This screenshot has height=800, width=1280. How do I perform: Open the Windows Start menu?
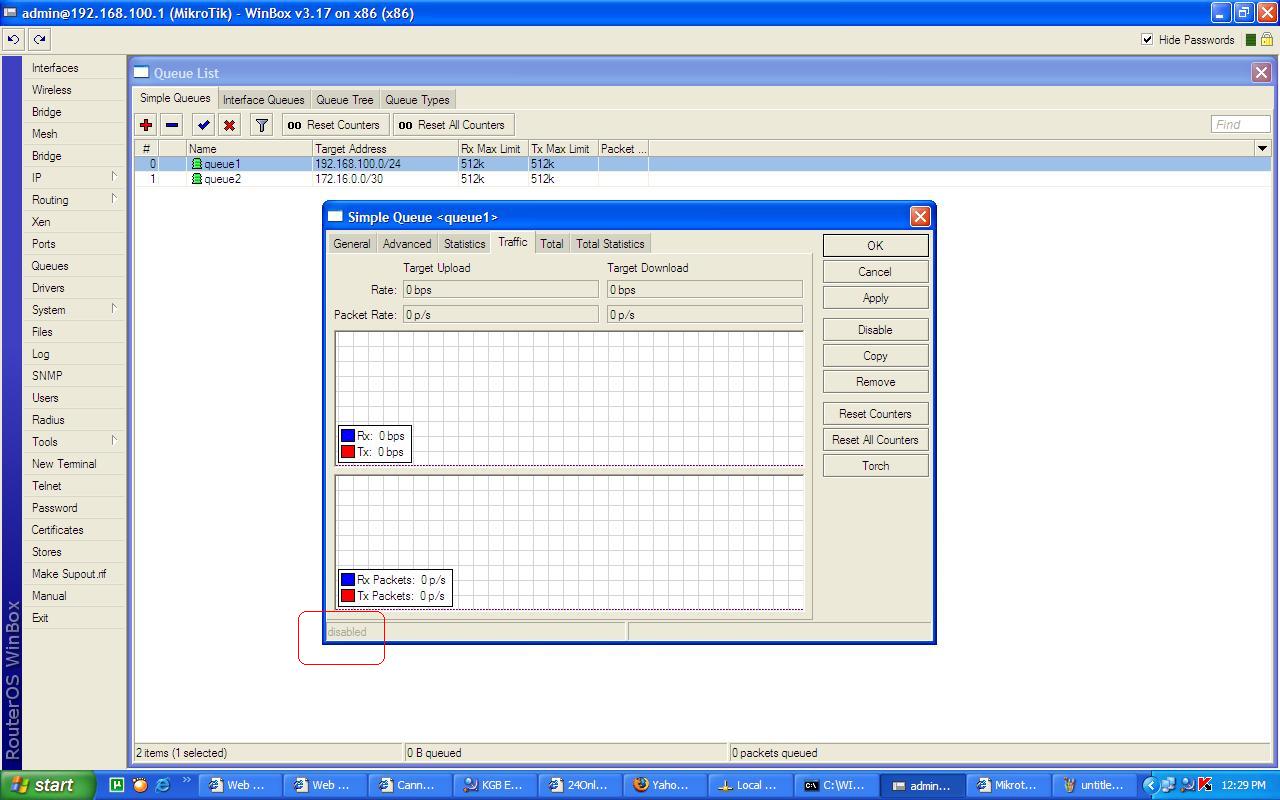48,785
